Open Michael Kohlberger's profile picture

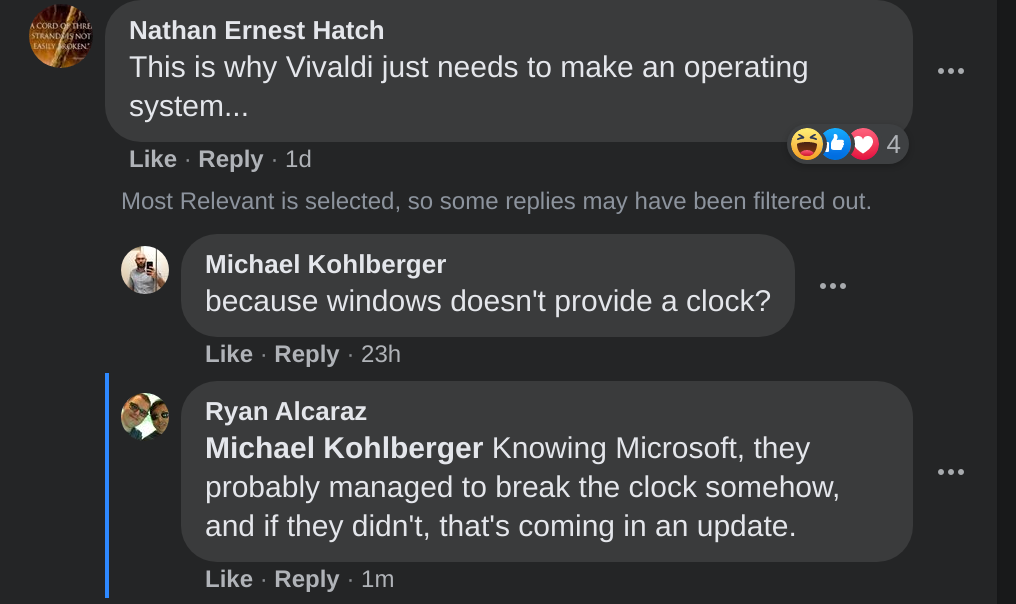(145, 270)
